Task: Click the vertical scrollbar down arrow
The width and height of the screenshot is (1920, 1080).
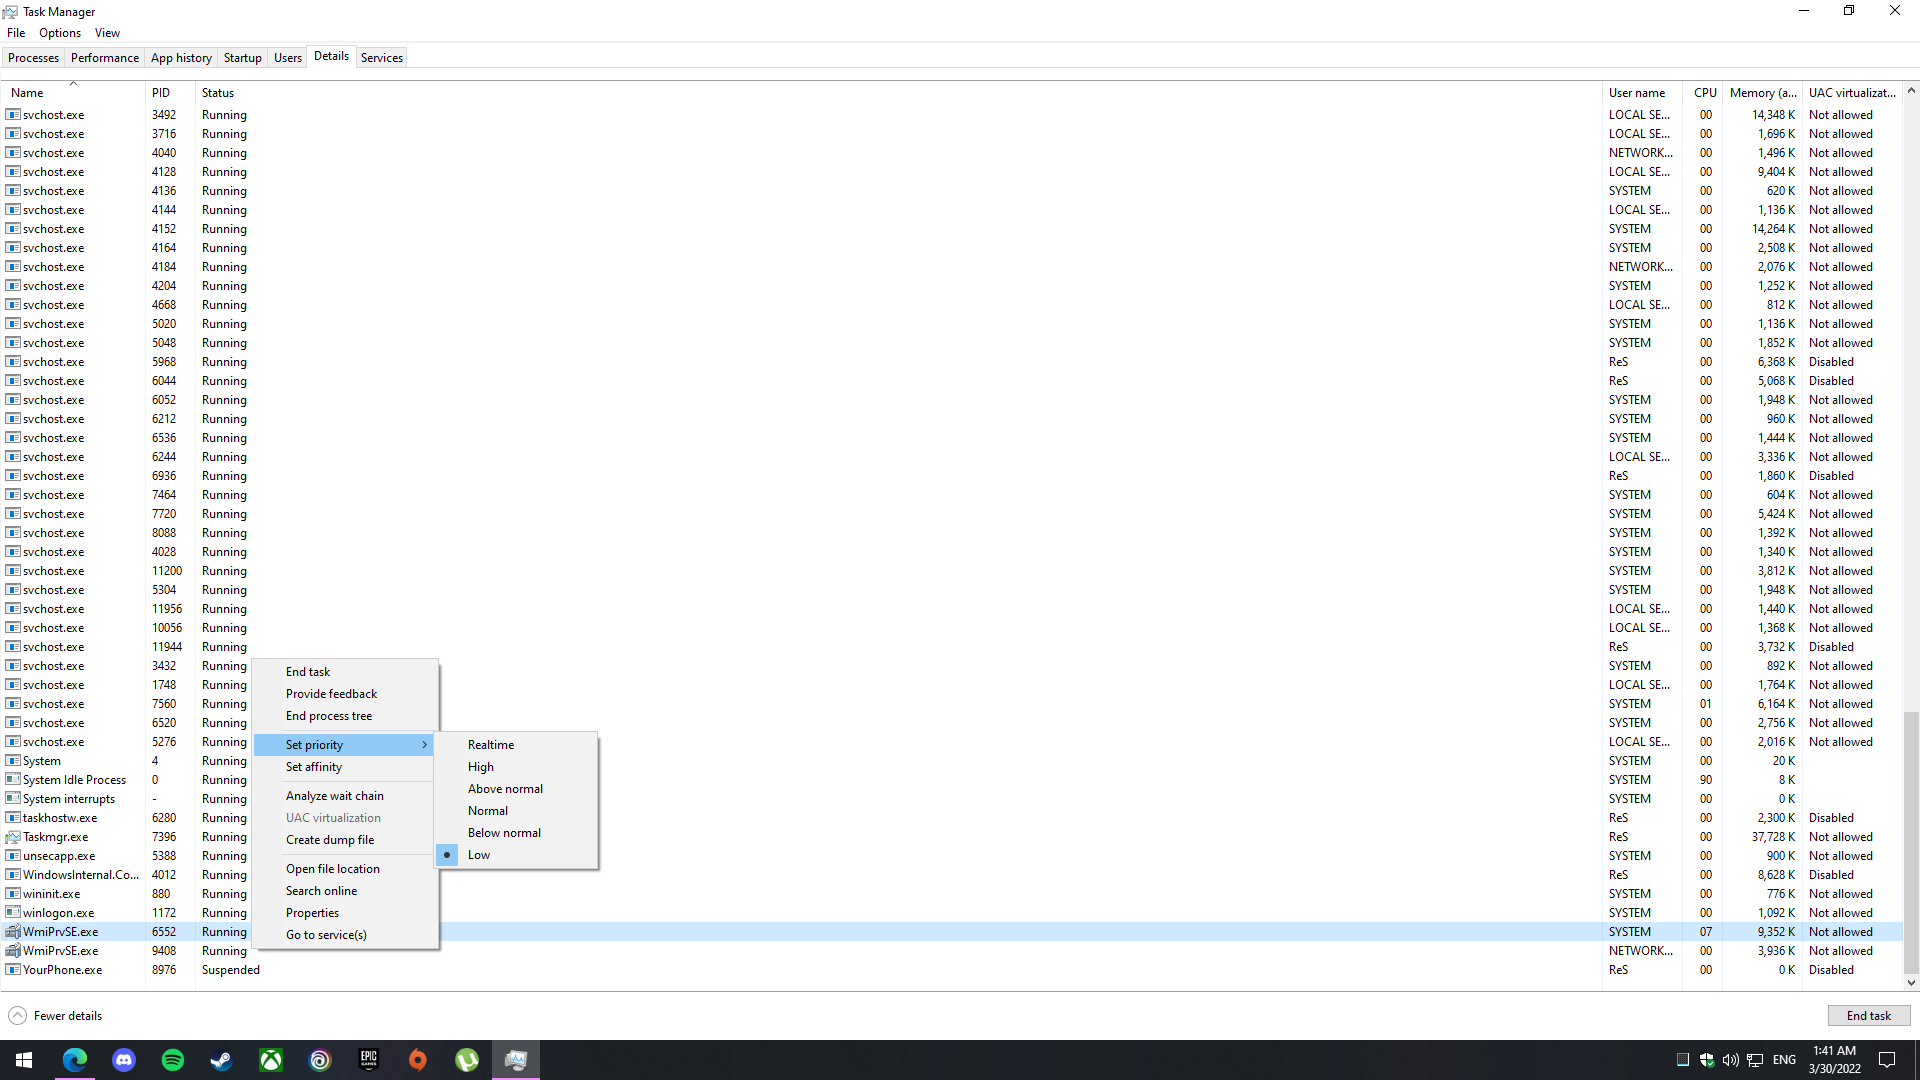Action: [1911, 983]
